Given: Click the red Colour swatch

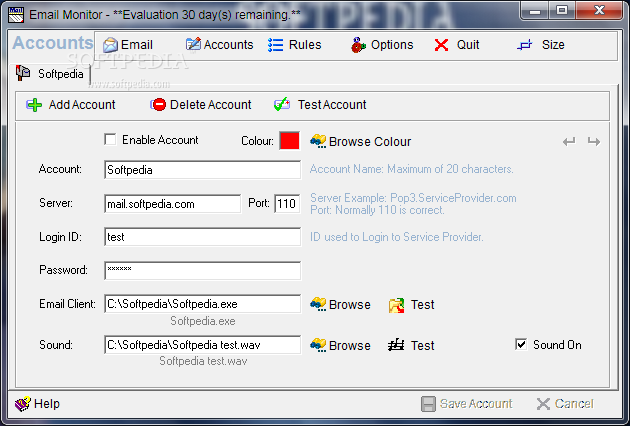Looking at the screenshot, I should 289,141.
